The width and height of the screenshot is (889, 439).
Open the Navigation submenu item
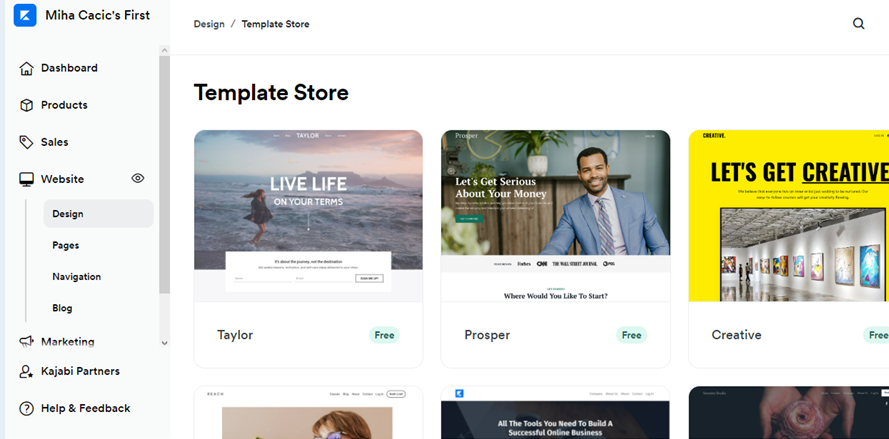[x=77, y=277]
